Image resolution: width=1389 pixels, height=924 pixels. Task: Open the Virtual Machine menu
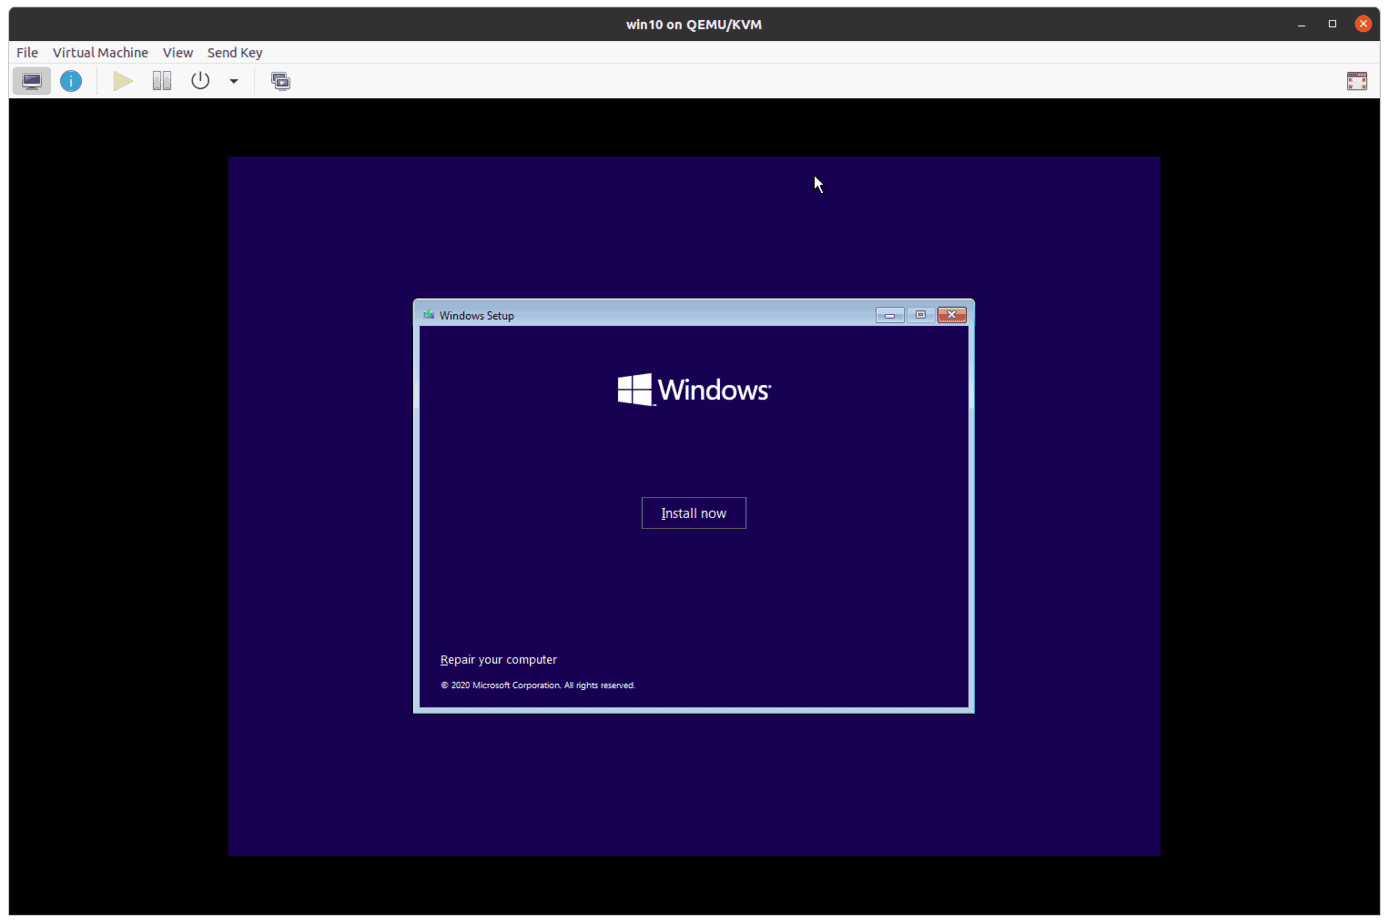[100, 52]
